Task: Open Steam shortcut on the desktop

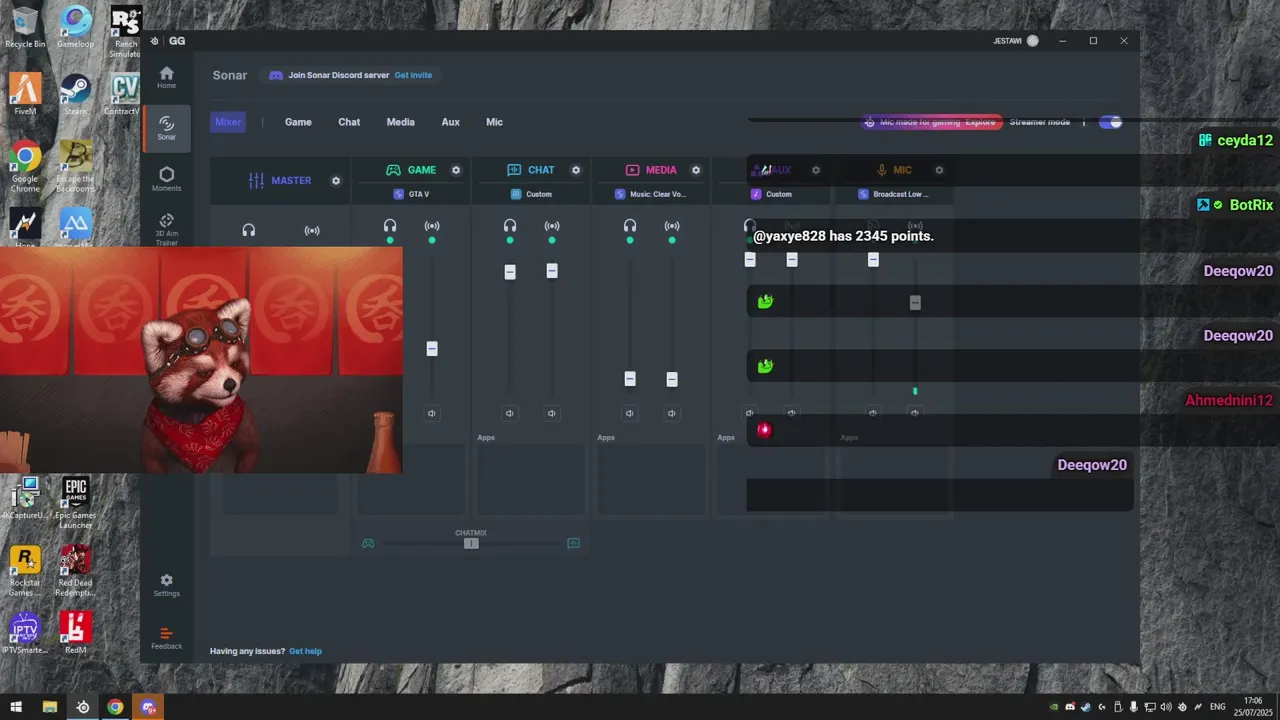Action: coord(76,95)
